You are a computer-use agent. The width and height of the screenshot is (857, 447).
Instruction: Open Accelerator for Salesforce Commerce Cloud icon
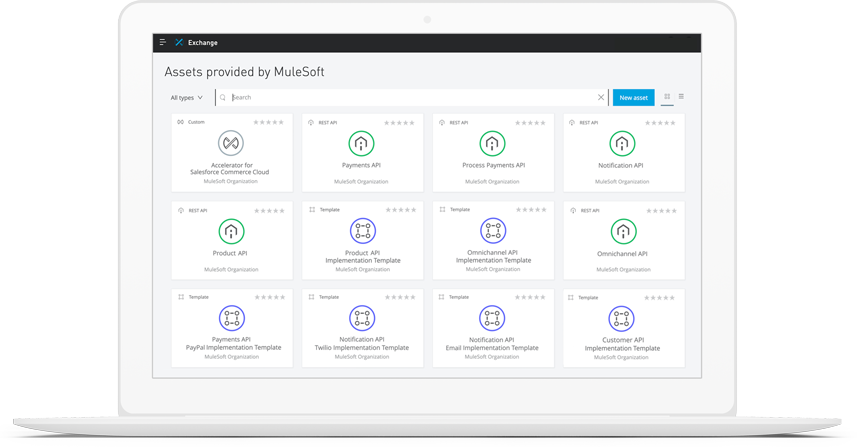coord(231,143)
